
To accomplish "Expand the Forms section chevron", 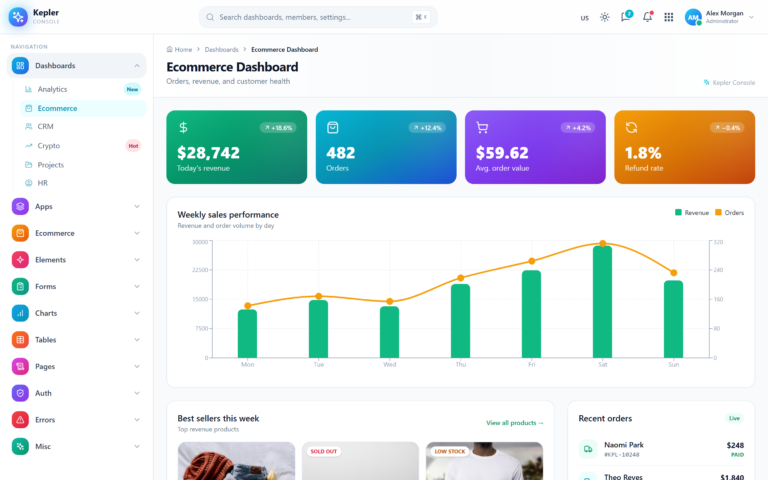I will click(x=137, y=286).
